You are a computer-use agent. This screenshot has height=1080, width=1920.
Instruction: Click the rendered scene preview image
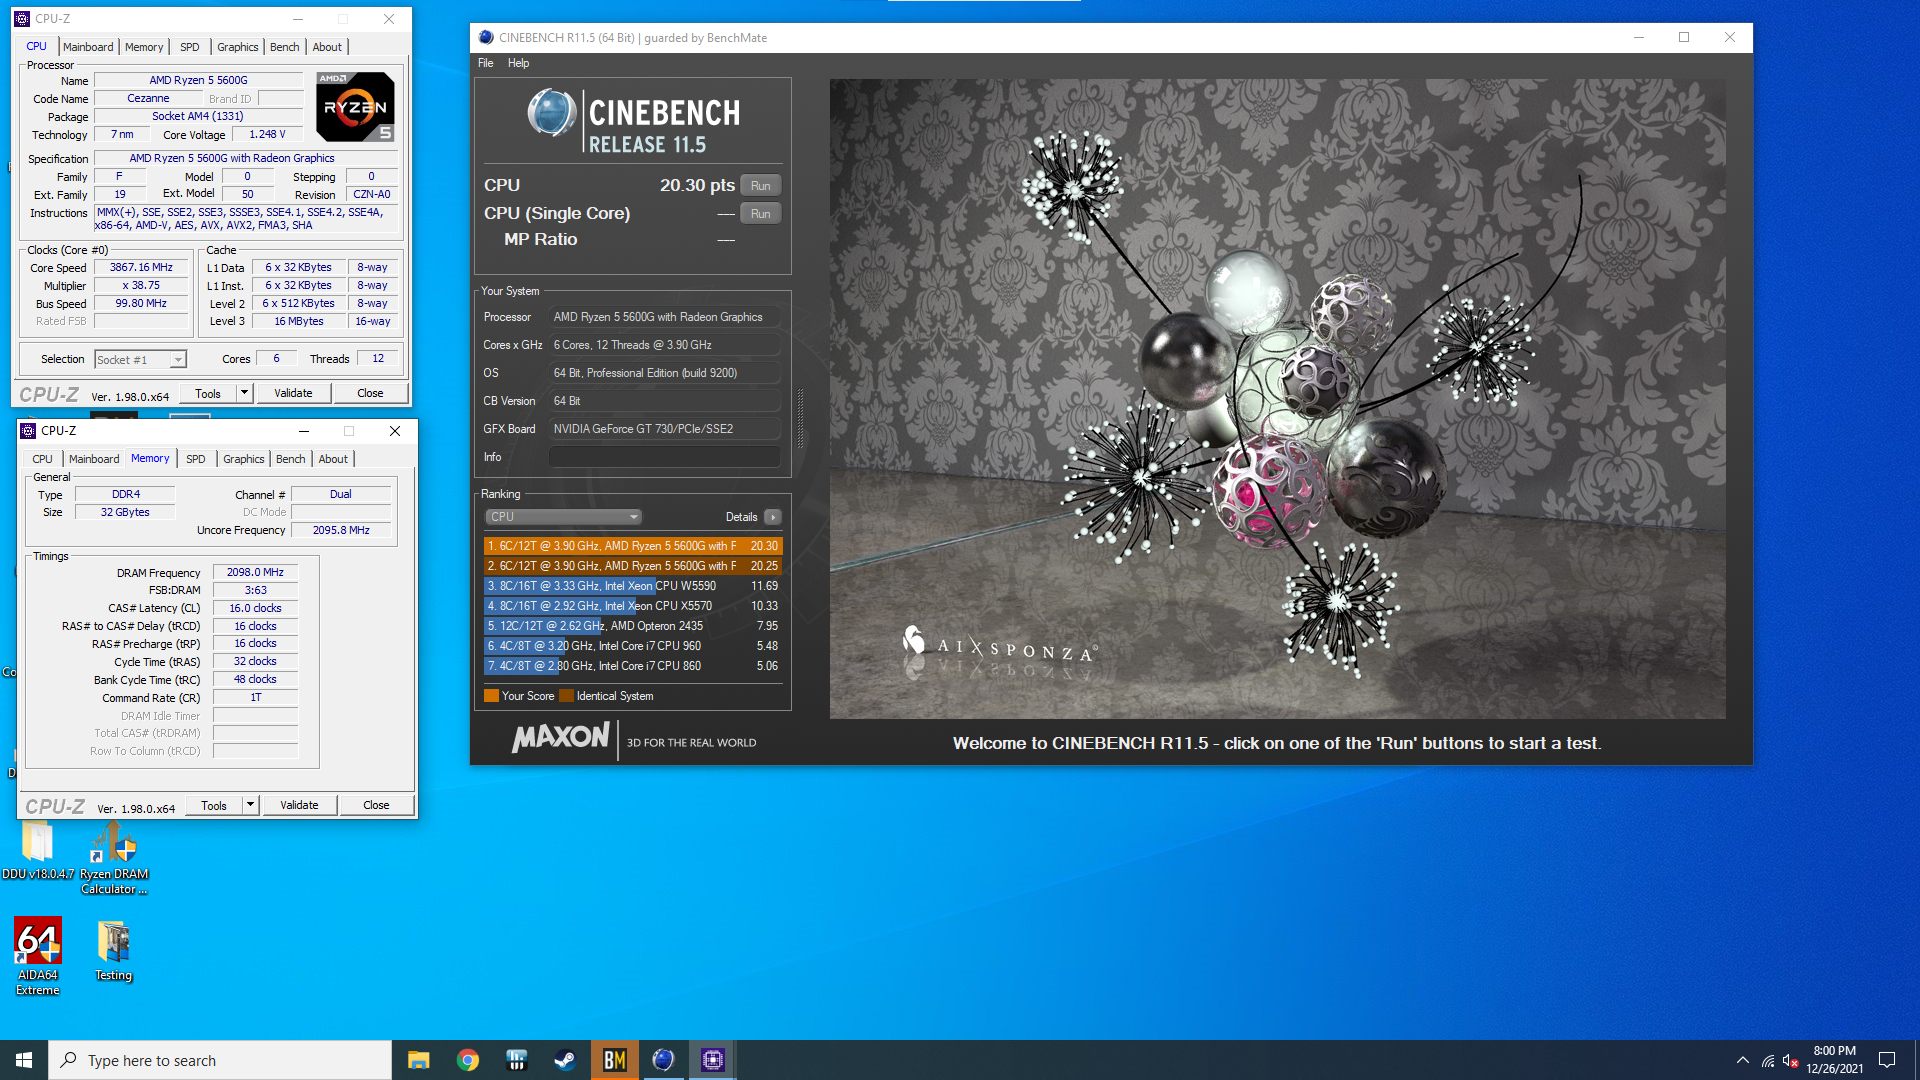click(x=1277, y=399)
